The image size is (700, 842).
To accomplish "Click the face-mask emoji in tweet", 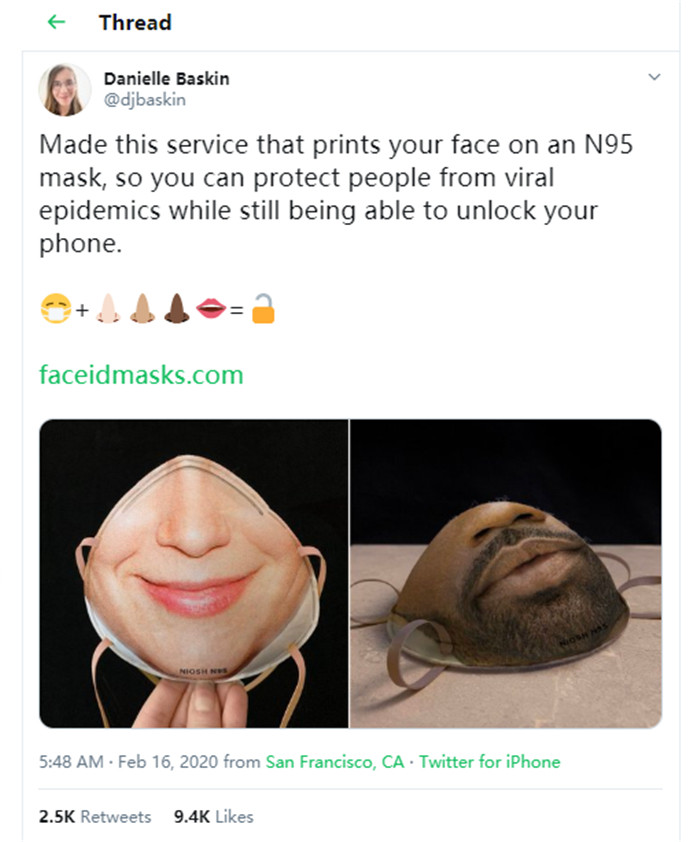I will click(x=54, y=312).
